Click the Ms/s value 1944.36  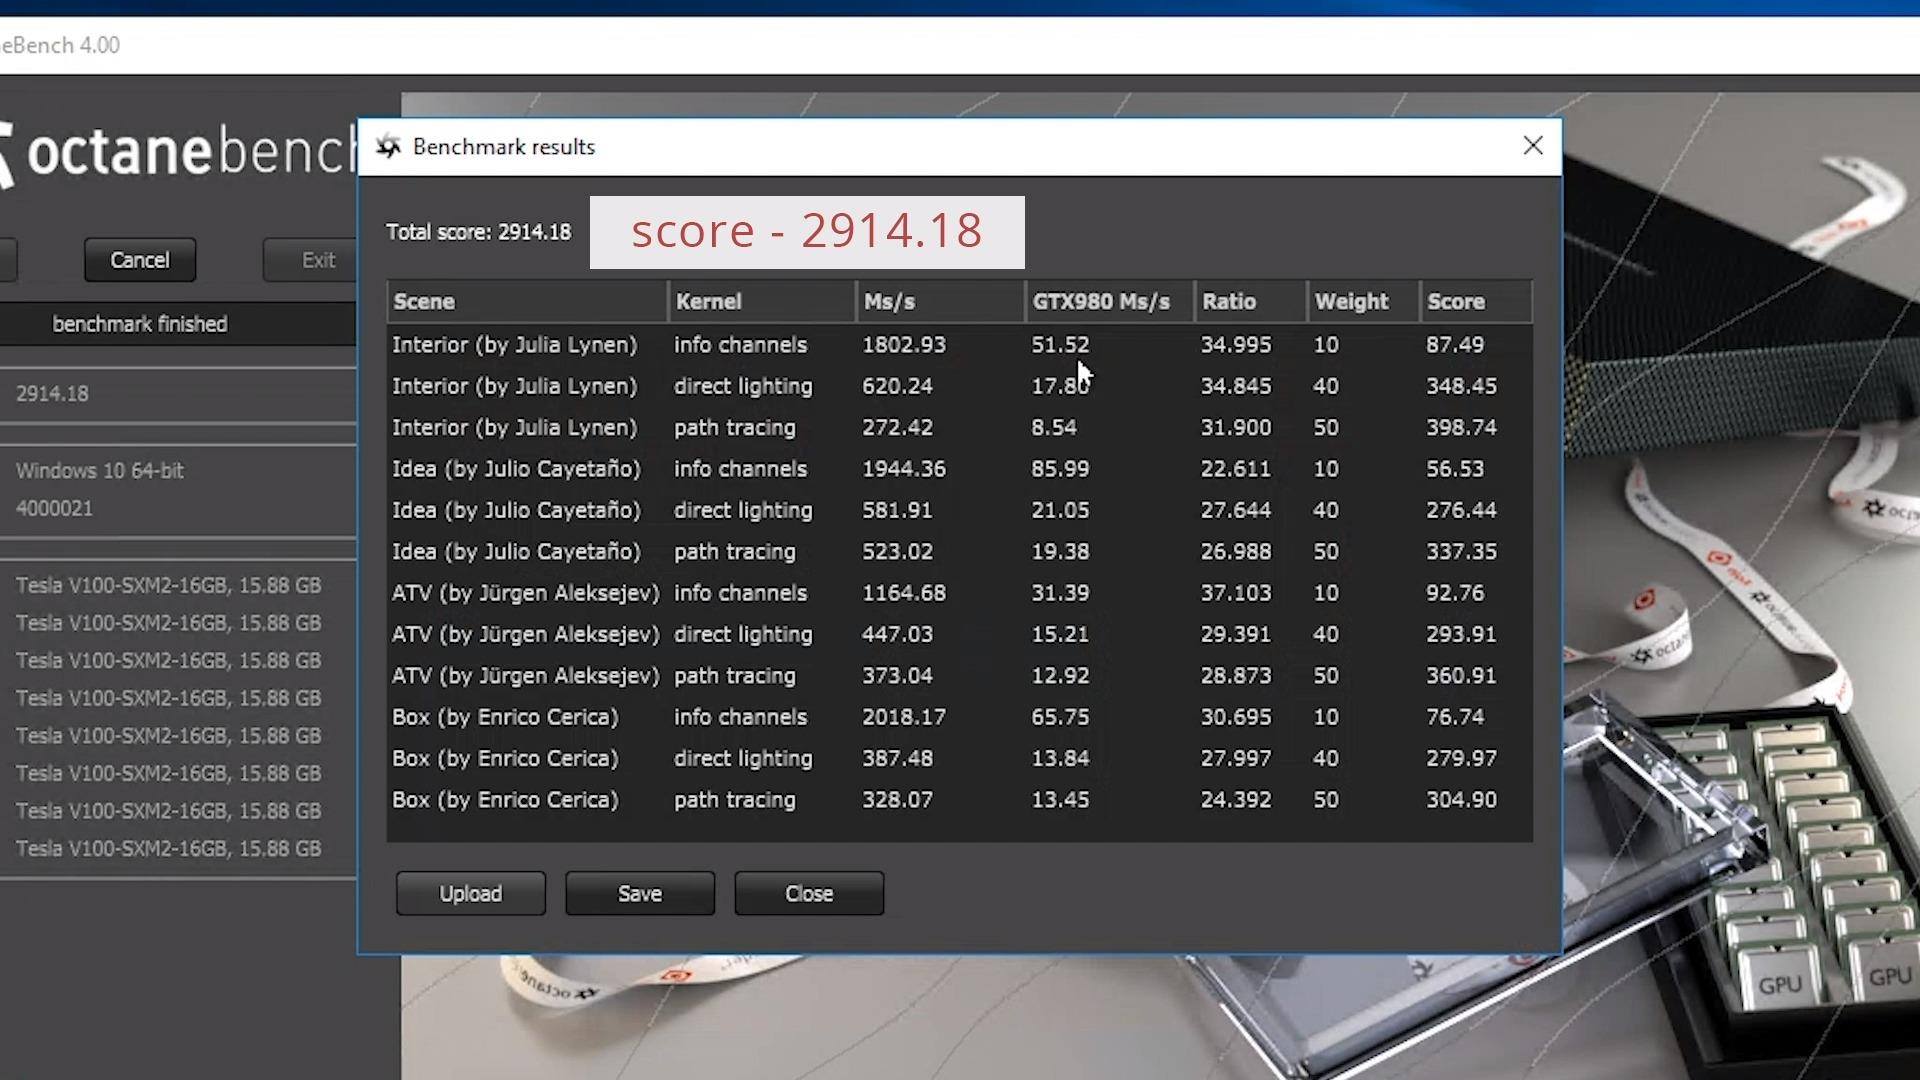tap(904, 469)
